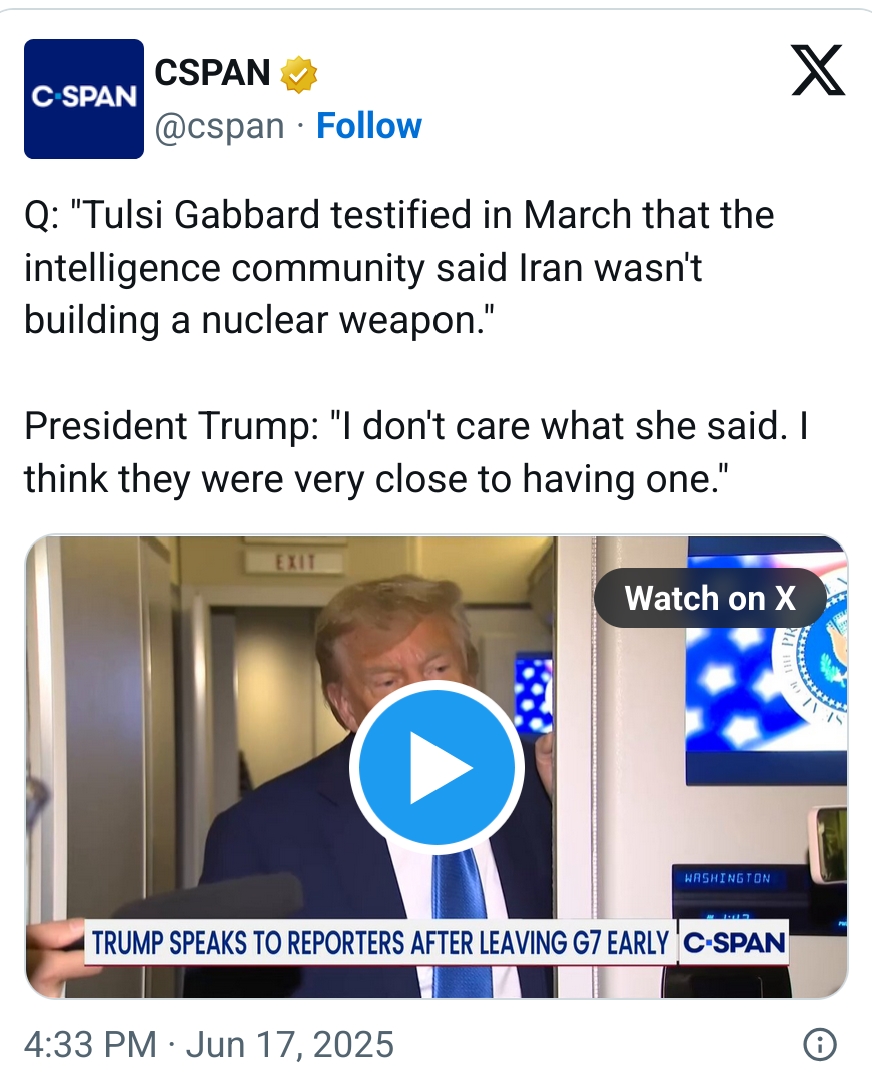Open the C-SPAN profile avatar

point(84,99)
